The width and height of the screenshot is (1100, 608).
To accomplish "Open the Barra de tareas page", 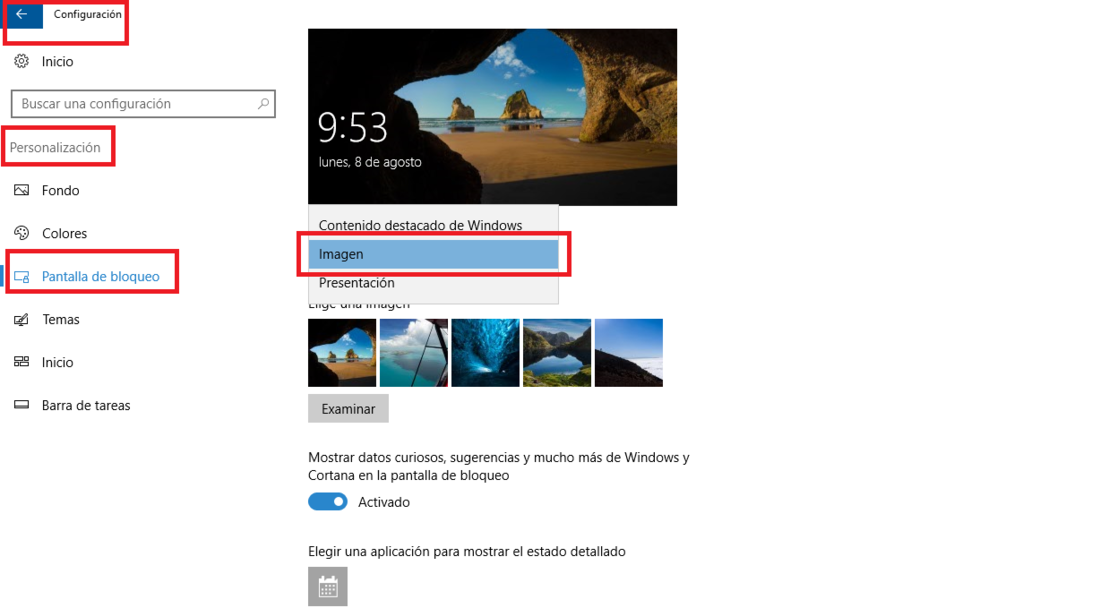I will pyautogui.click(x=86, y=405).
